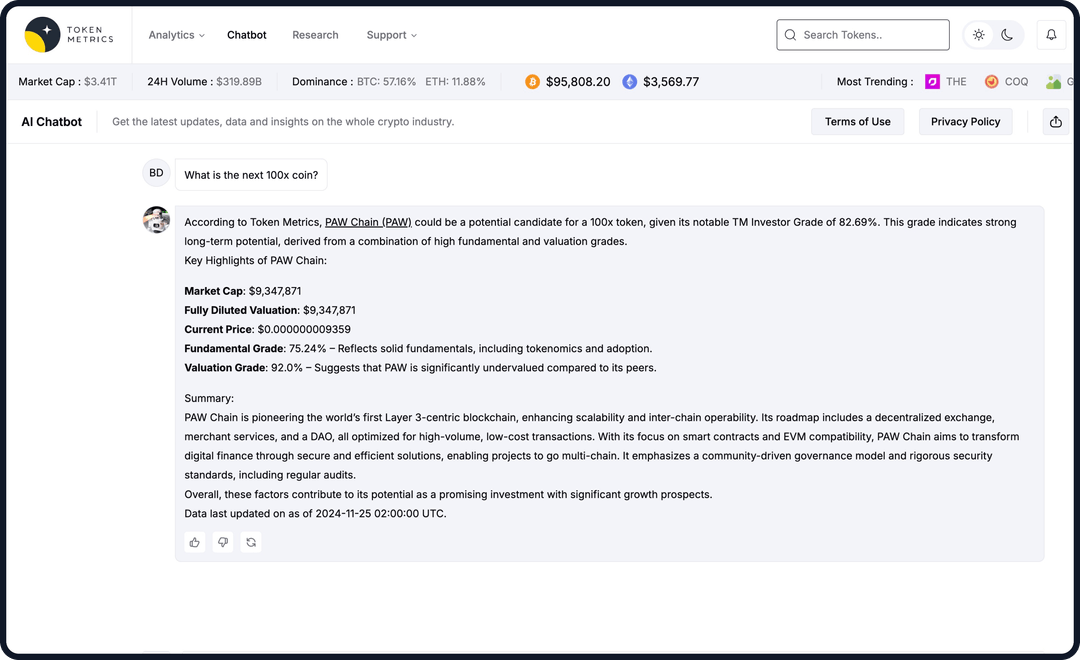The width and height of the screenshot is (1080, 660).
Task: Give thumbs down feedback on the answer
Action: (222, 542)
